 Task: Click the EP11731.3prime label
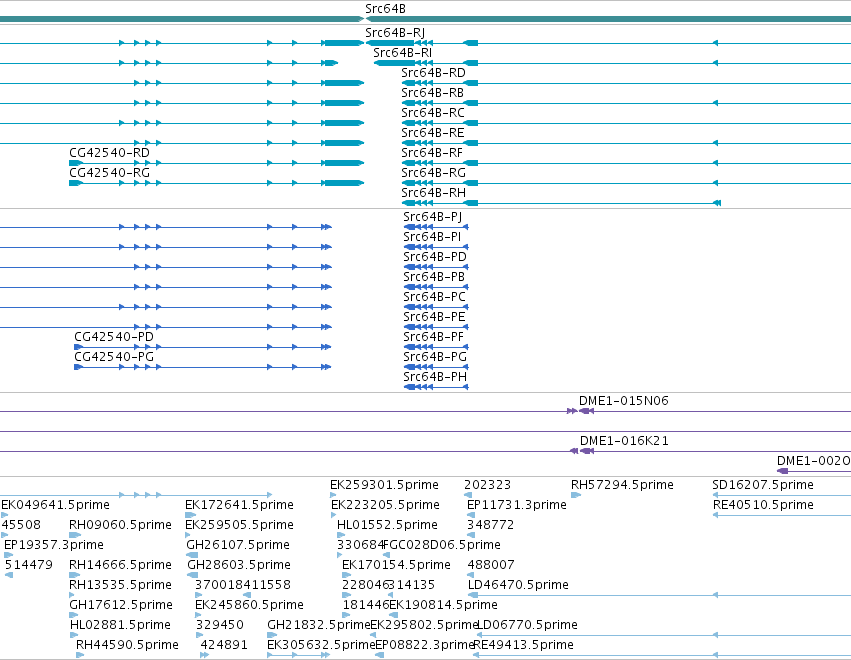[x=517, y=505]
